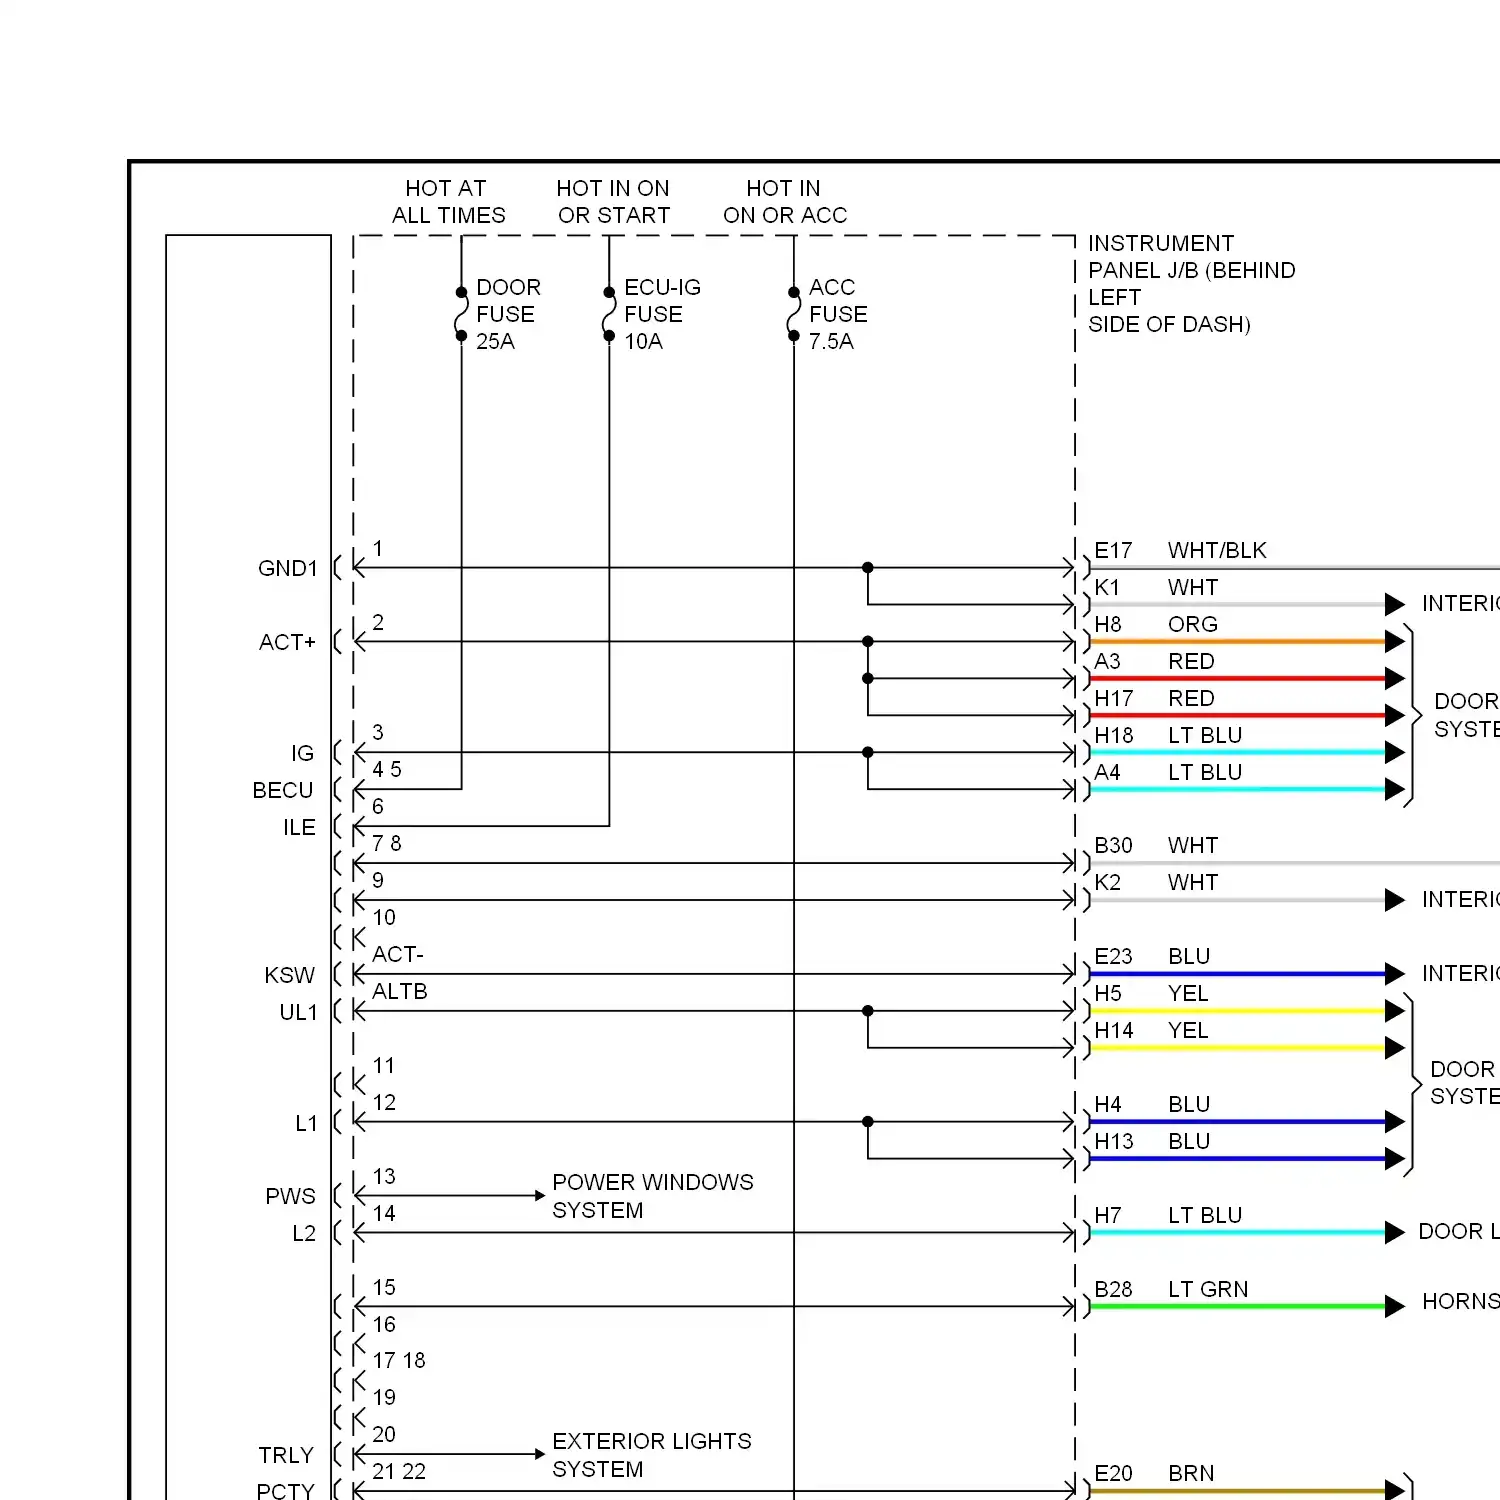Click the pin 16 number label

point(384,1324)
